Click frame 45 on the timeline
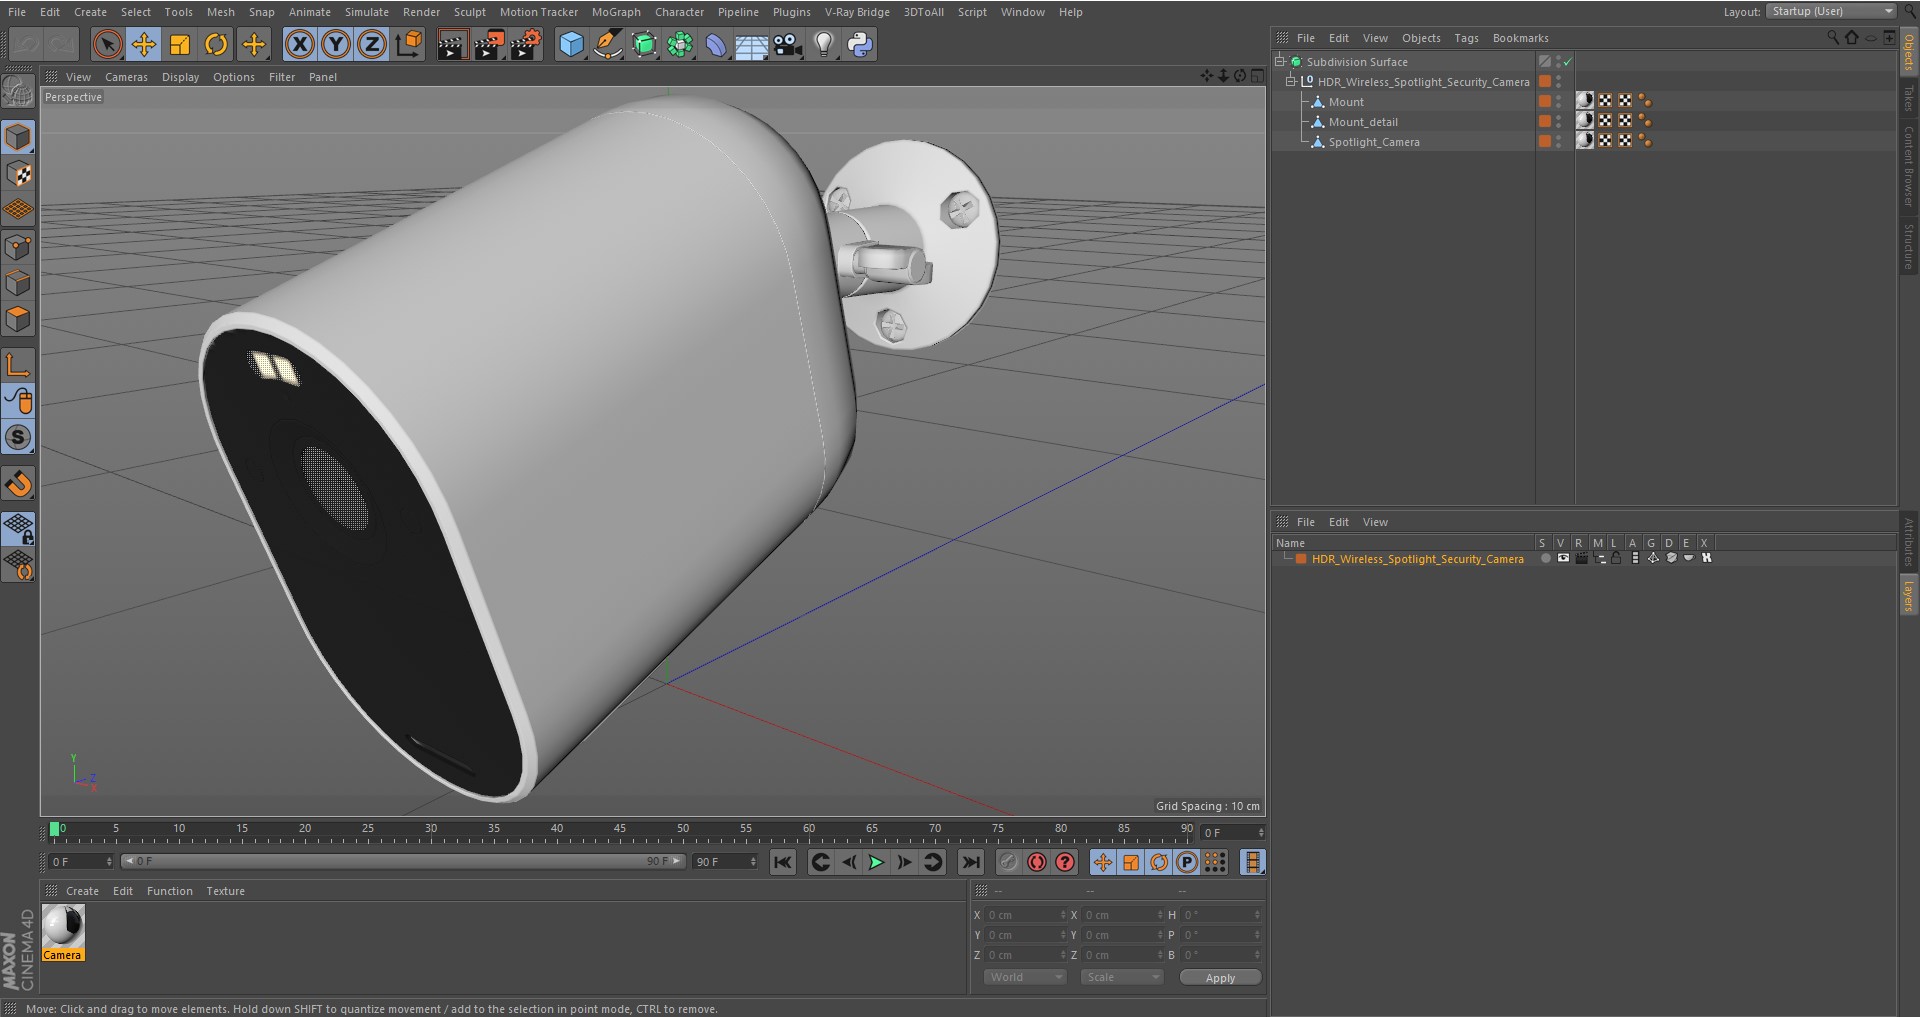The width and height of the screenshot is (1920, 1017). pos(619,829)
